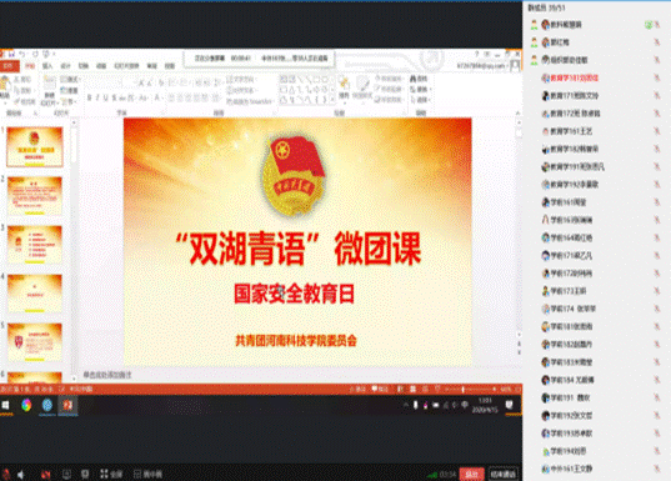Click the screen share icon in the call toolbar

(x=66, y=474)
